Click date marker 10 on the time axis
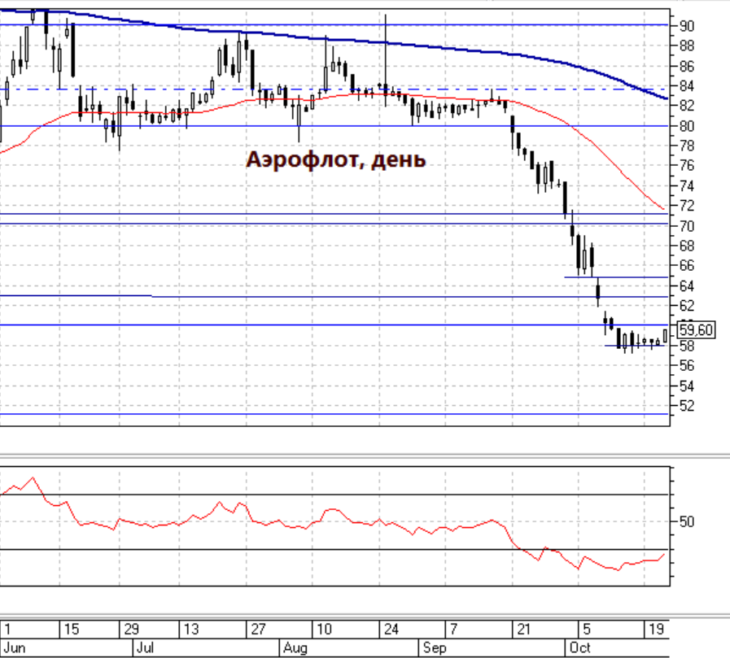Screen dimensions: 730x658 (x=324, y=630)
